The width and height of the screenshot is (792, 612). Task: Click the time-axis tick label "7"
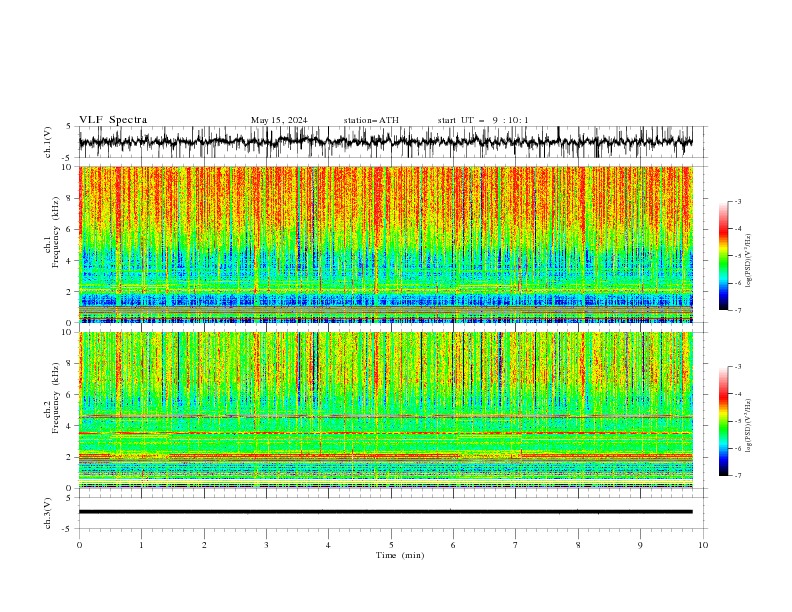[x=516, y=545]
